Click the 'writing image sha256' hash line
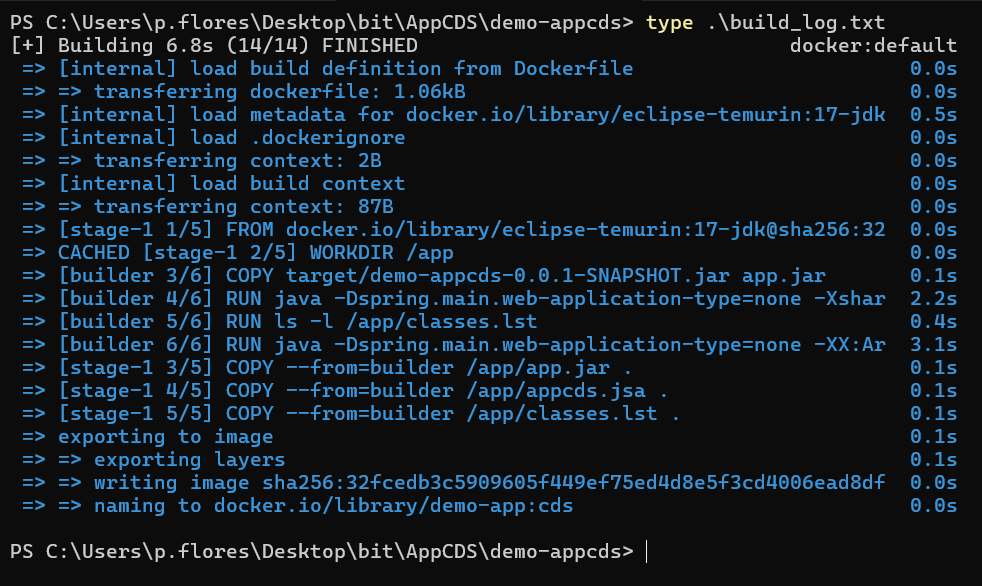This screenshot has height=586, width=982. pyautogui.click(x=471, y=483)
